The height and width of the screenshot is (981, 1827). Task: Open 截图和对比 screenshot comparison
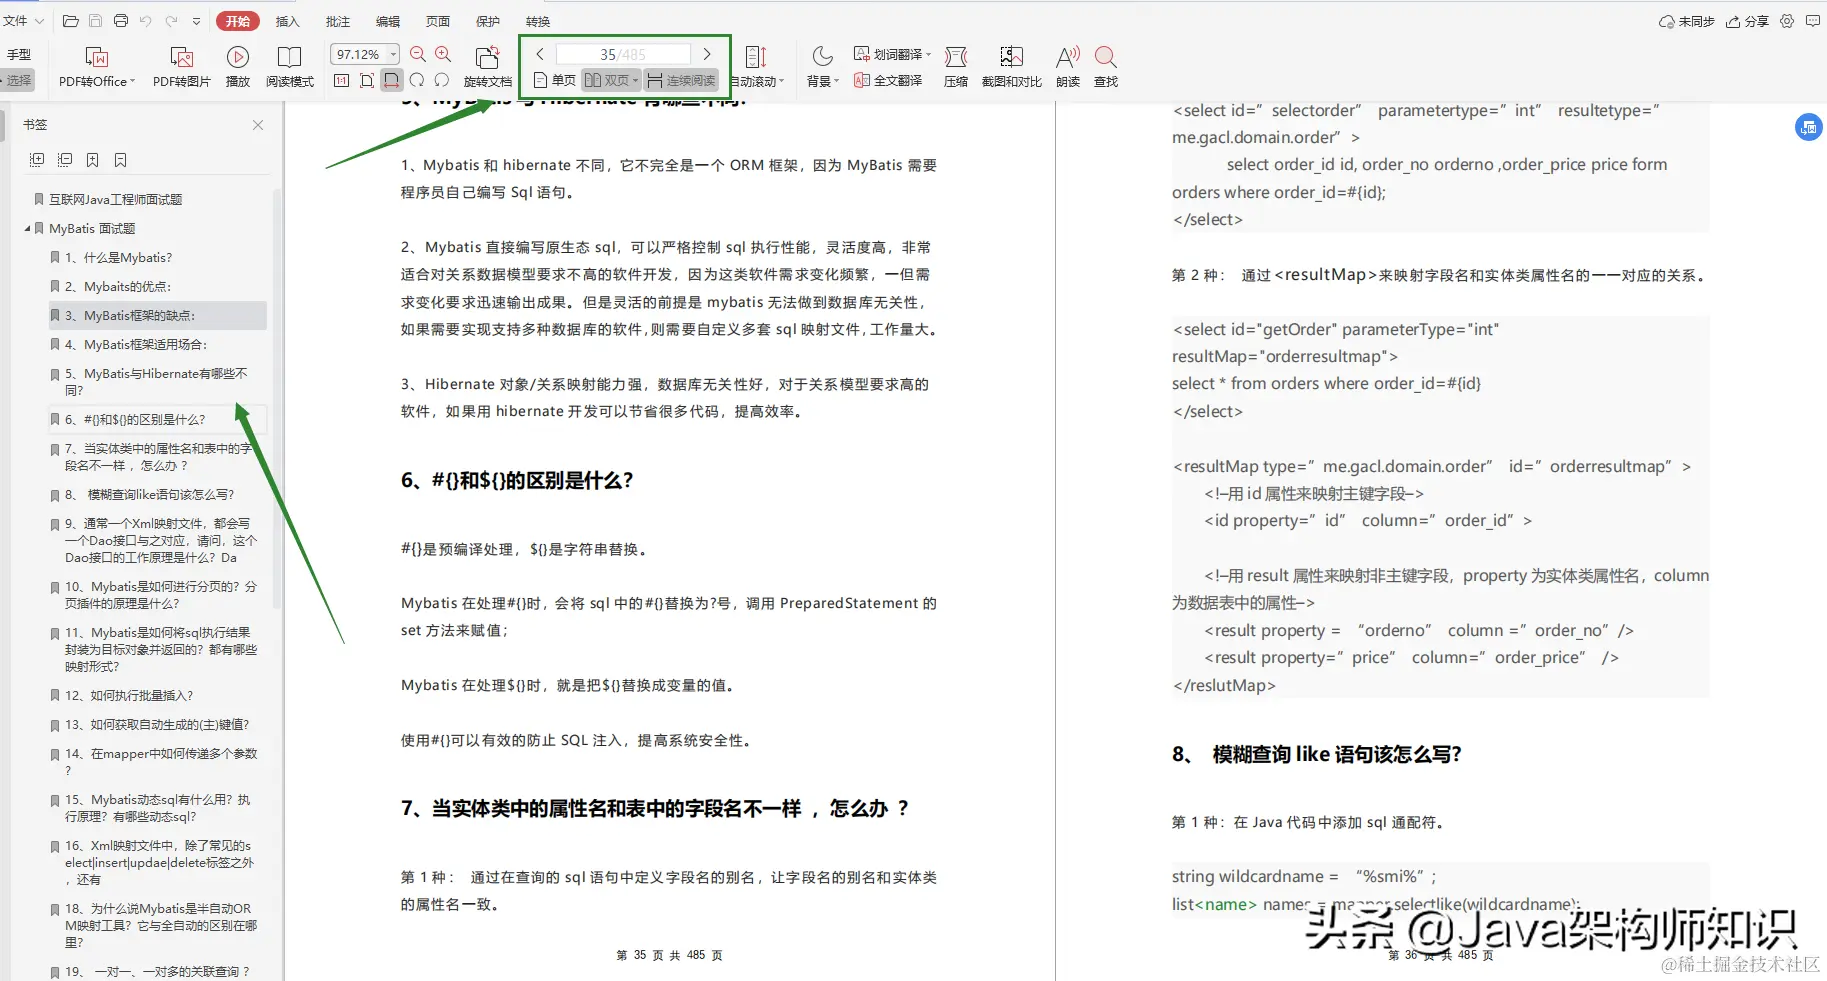pos(1010,66)
